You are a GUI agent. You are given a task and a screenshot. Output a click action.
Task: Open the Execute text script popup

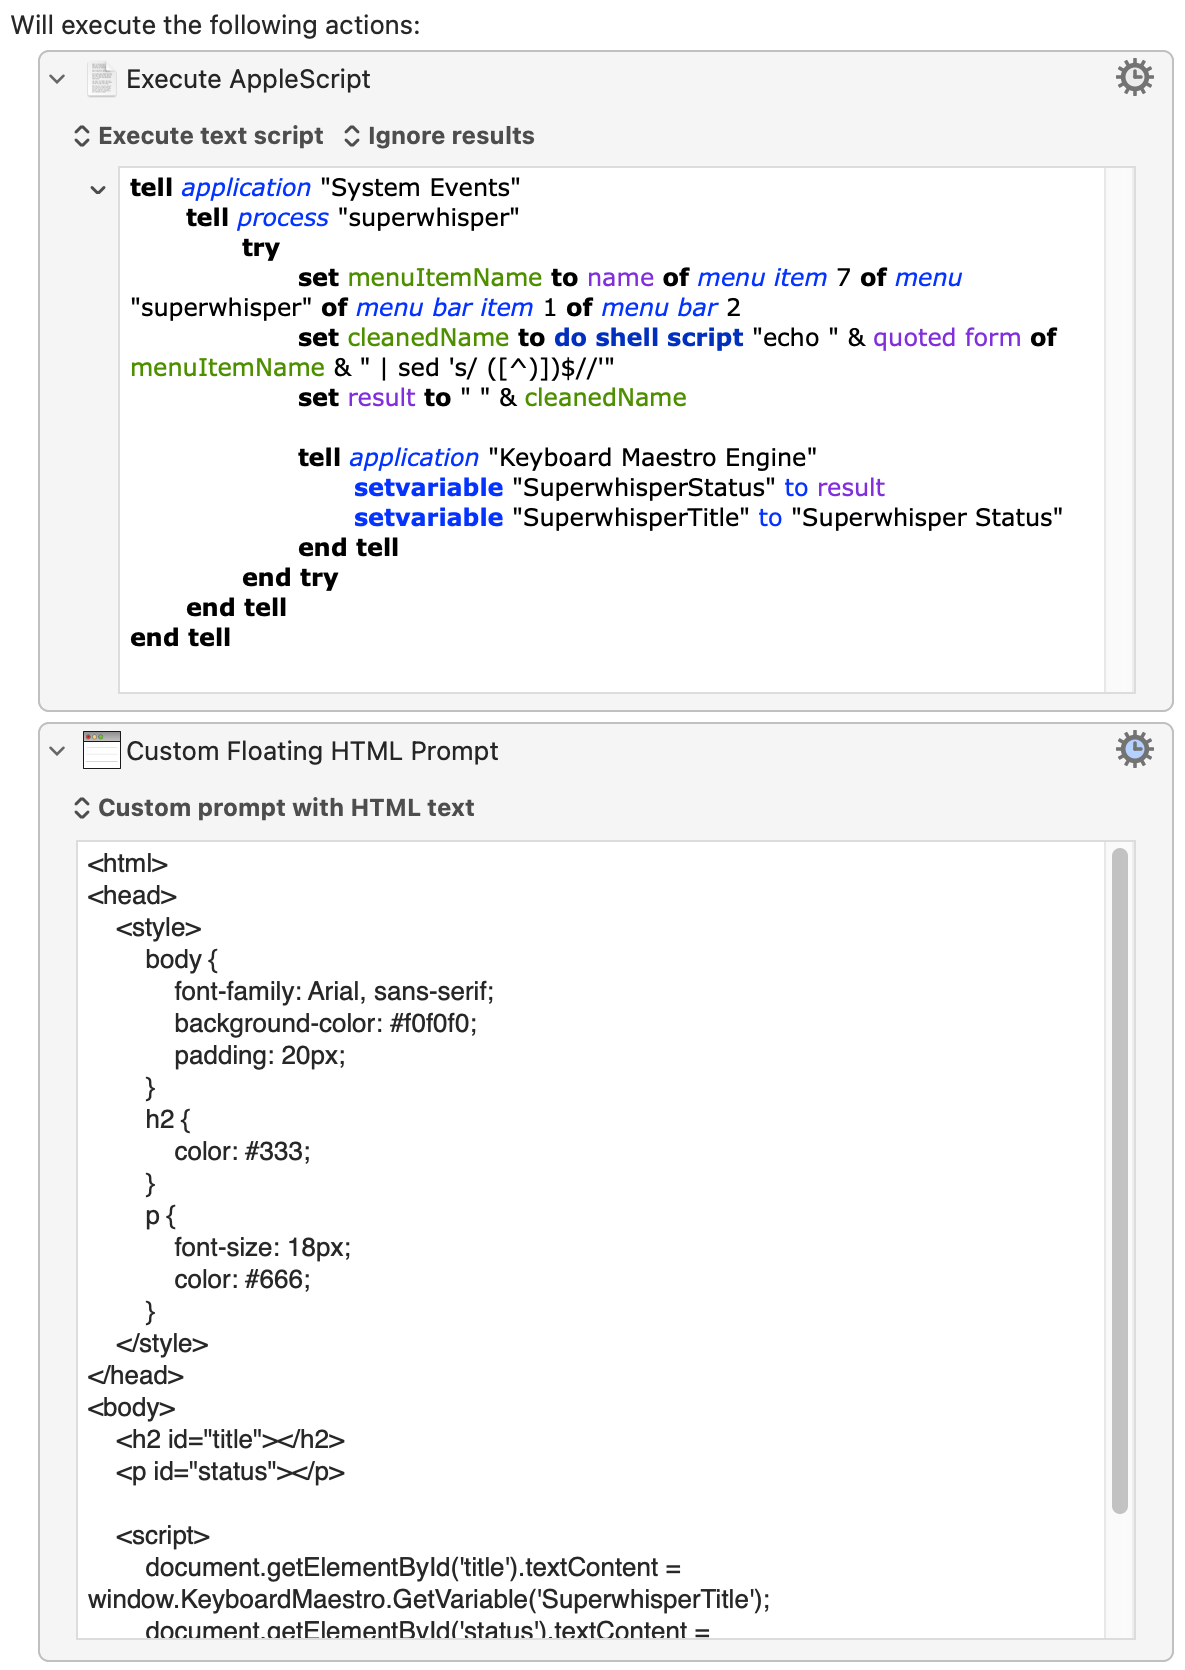click(199, 136)
